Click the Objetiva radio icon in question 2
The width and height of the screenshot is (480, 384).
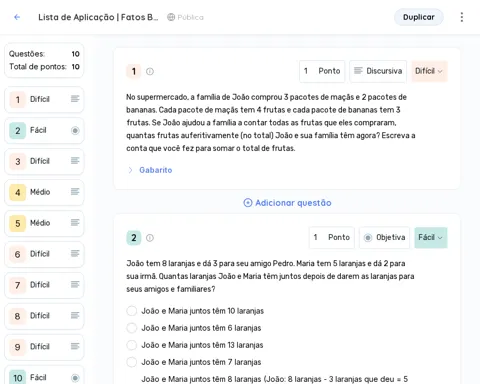click(368, 238)
